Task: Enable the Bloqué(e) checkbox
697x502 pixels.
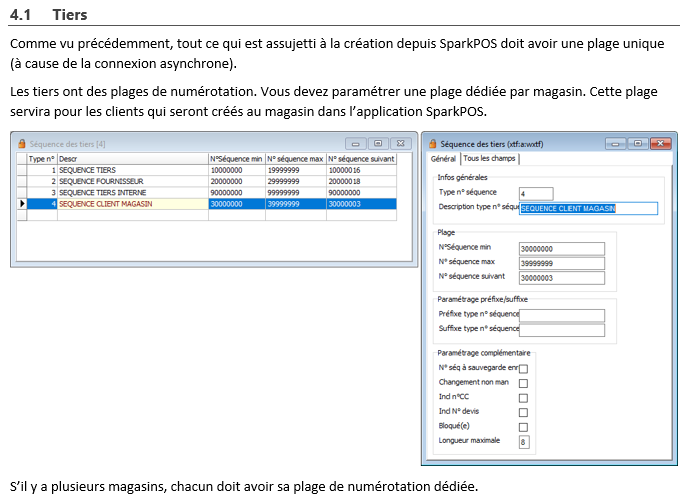Action: [x=523, y=427]
